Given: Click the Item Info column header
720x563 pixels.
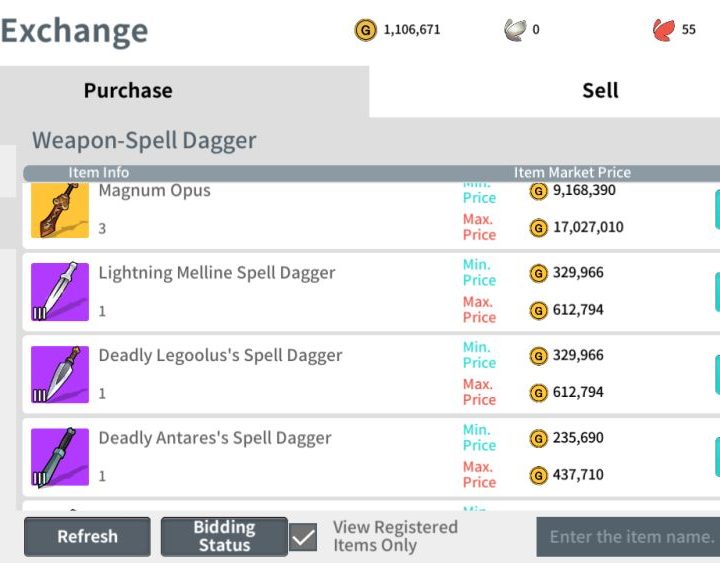Looking at the screenshot, I should click(x=99, y=173).
